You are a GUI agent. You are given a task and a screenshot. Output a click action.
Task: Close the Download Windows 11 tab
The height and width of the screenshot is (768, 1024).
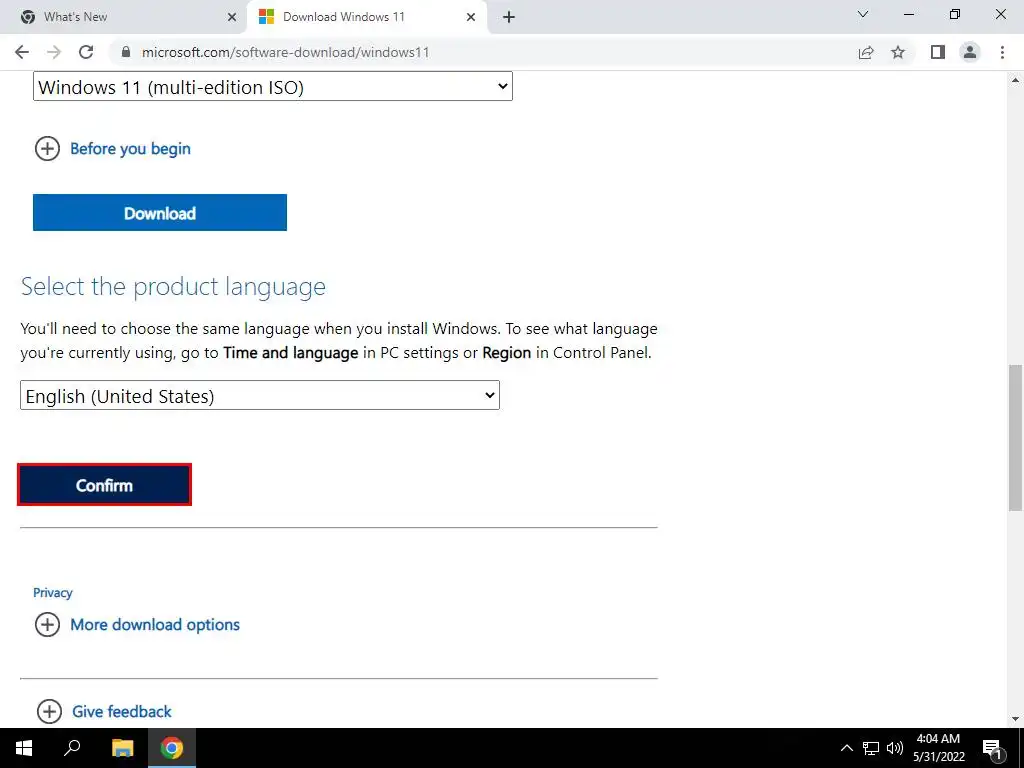click(471, 17)
